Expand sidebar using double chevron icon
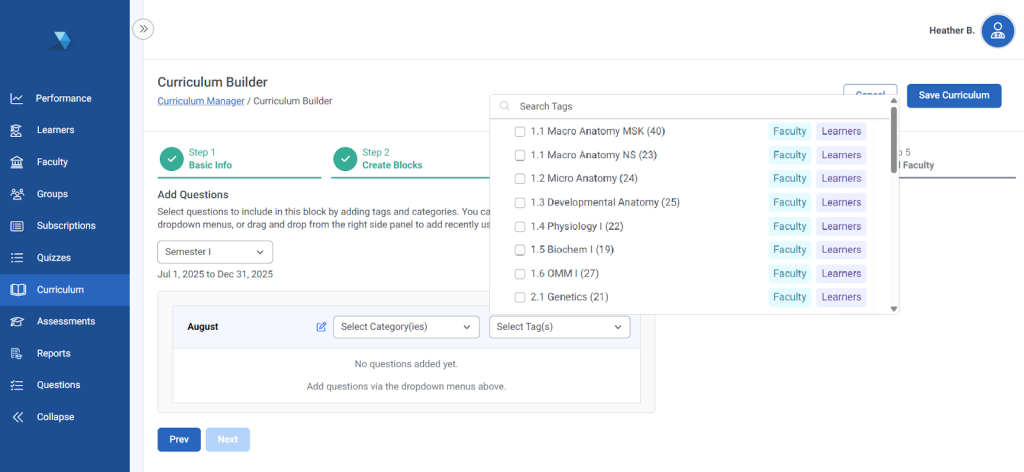The height and width of the screenshot is (472, 1024). tap(143, 29)
